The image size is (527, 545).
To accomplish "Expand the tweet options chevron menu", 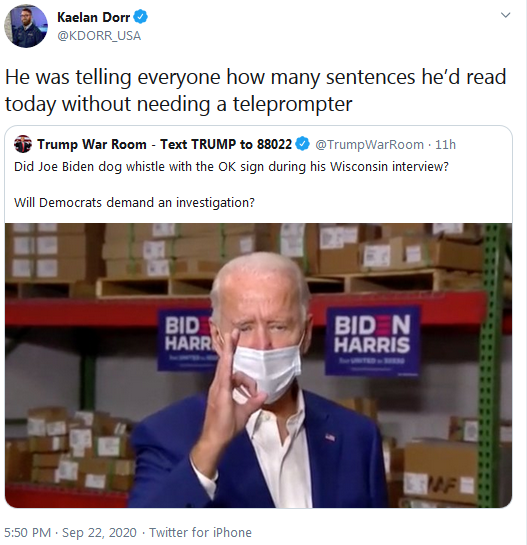I will tap(505, 15).
